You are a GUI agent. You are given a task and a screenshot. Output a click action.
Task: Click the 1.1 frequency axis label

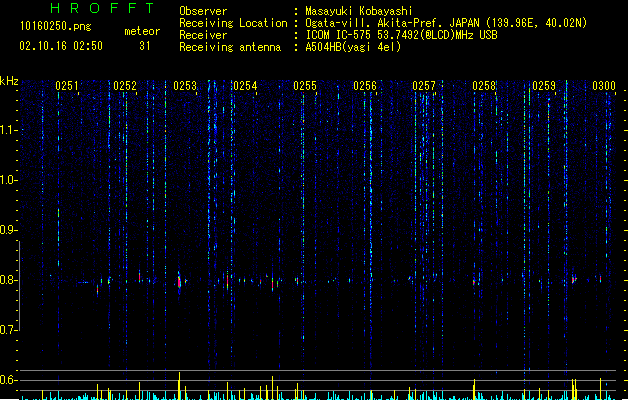[8, 130]
